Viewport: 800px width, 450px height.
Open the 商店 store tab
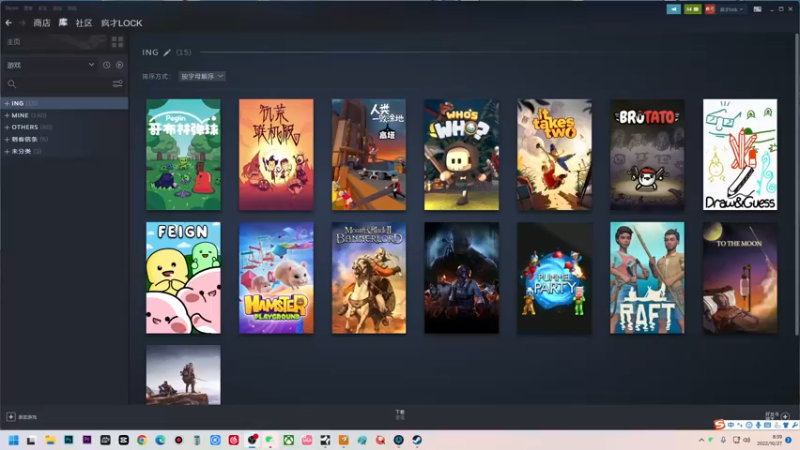pyautogui.click(x=42, y=23)
